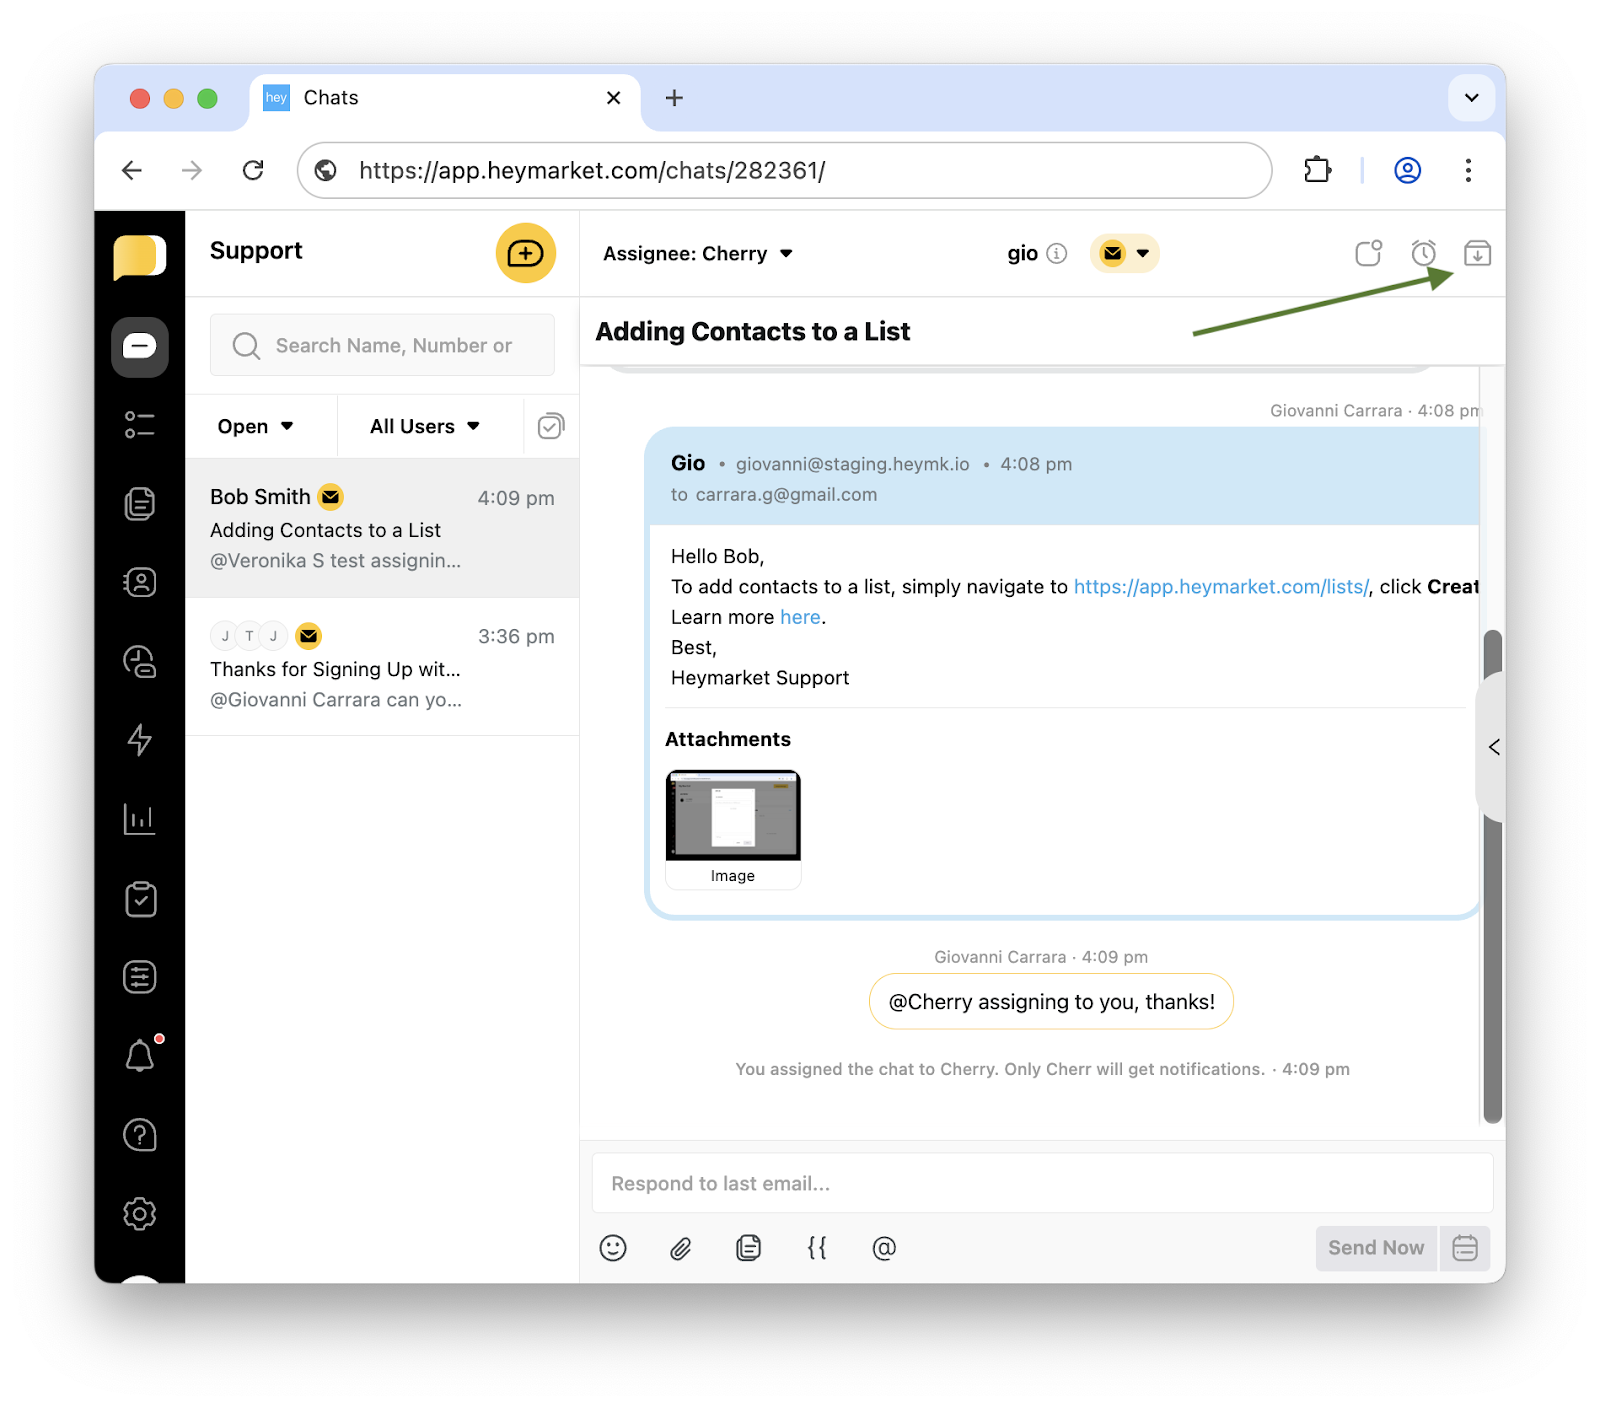Open the Open status filter dropdown
This screenshot has width=1600, height=1408.
256,427
